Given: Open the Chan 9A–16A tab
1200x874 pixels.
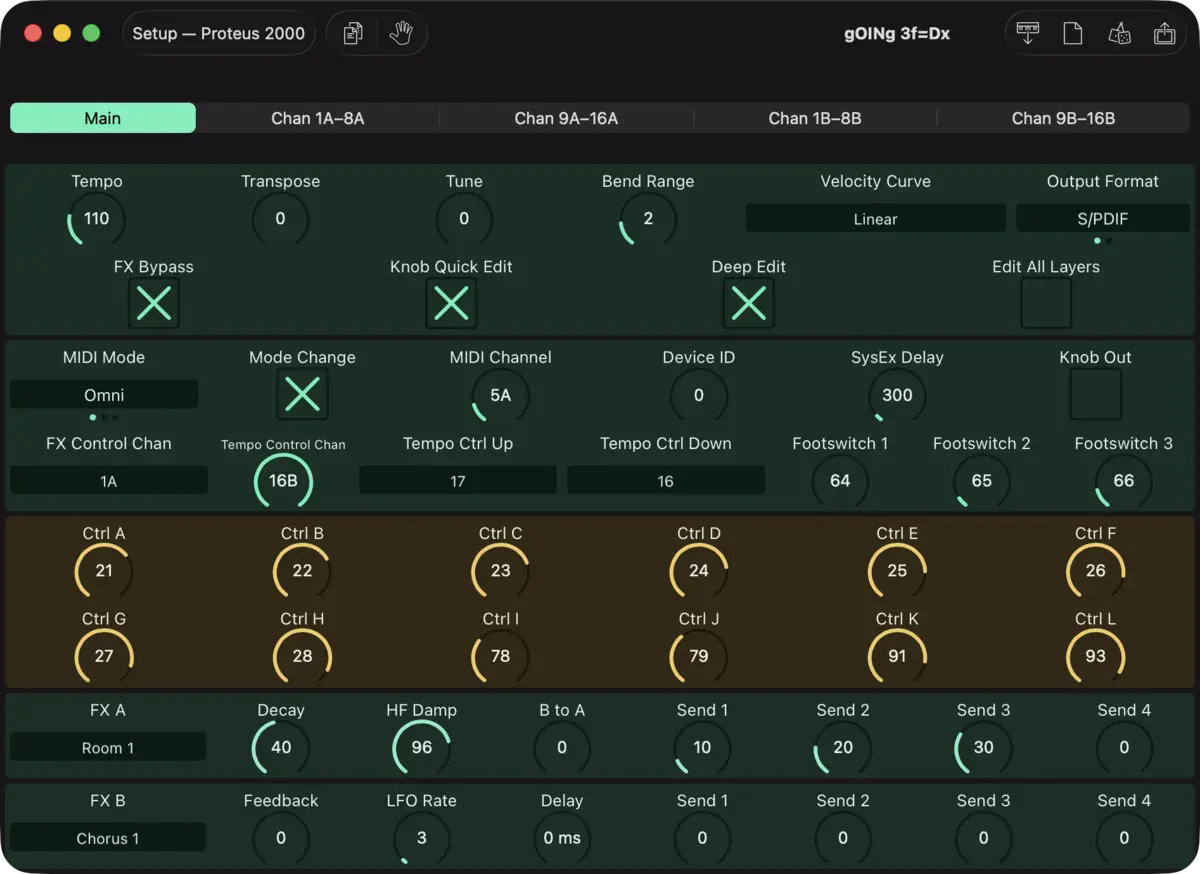Looking at the screenshot, I should click(566, 118).
